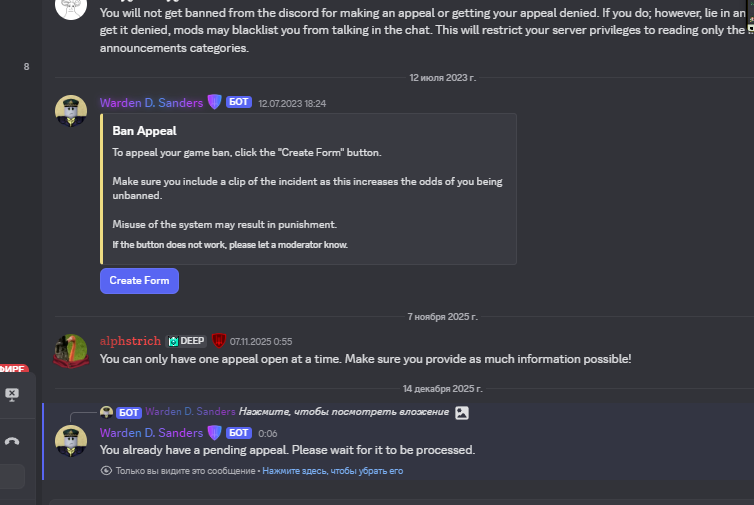Click the Ban Appeal embed title

[144, 131]
